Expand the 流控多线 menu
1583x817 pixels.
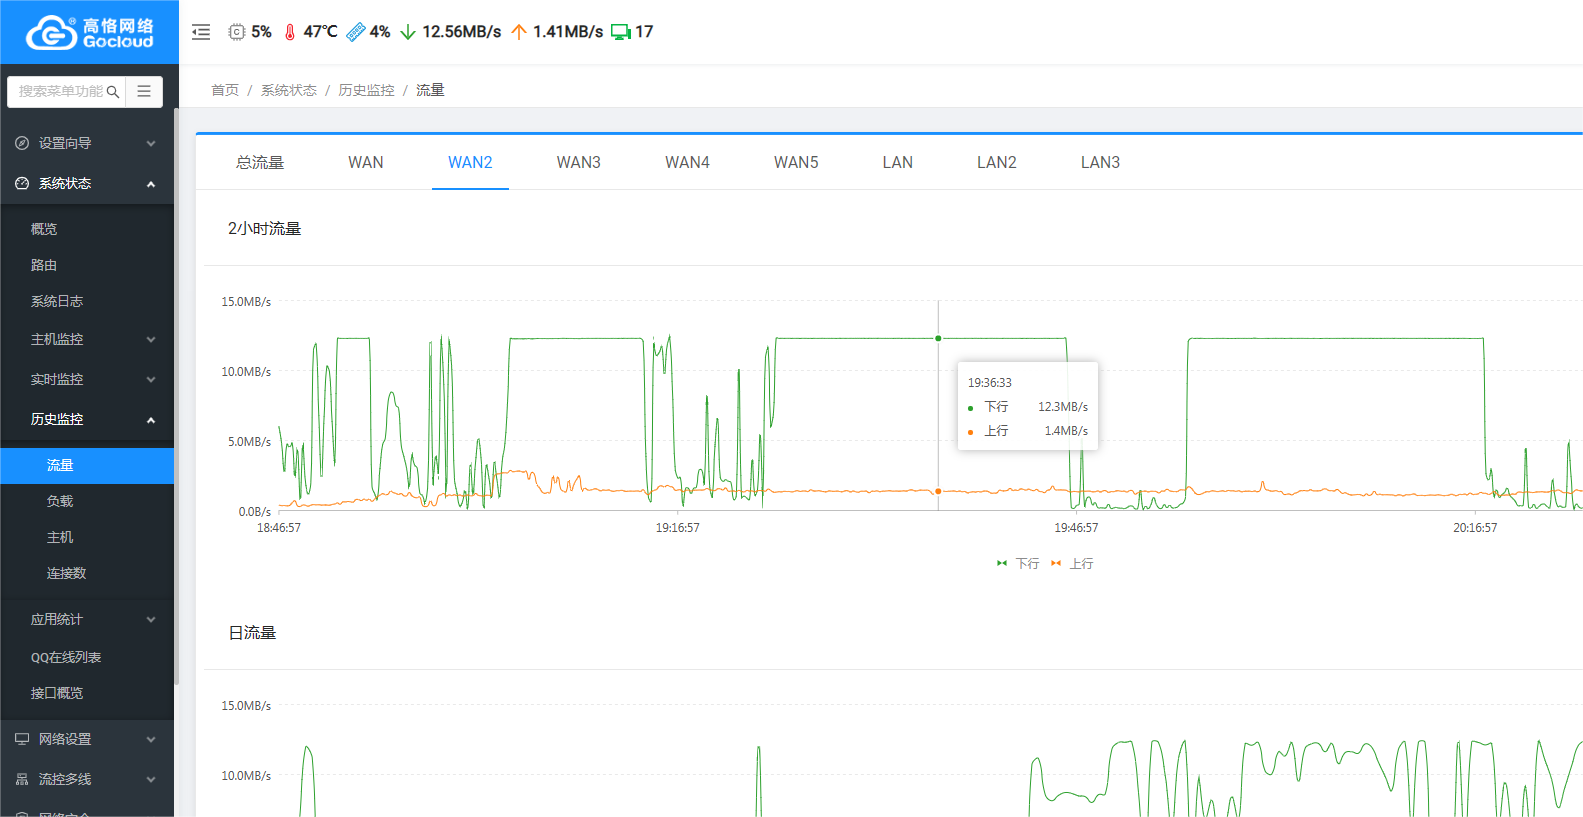(87, 779)
